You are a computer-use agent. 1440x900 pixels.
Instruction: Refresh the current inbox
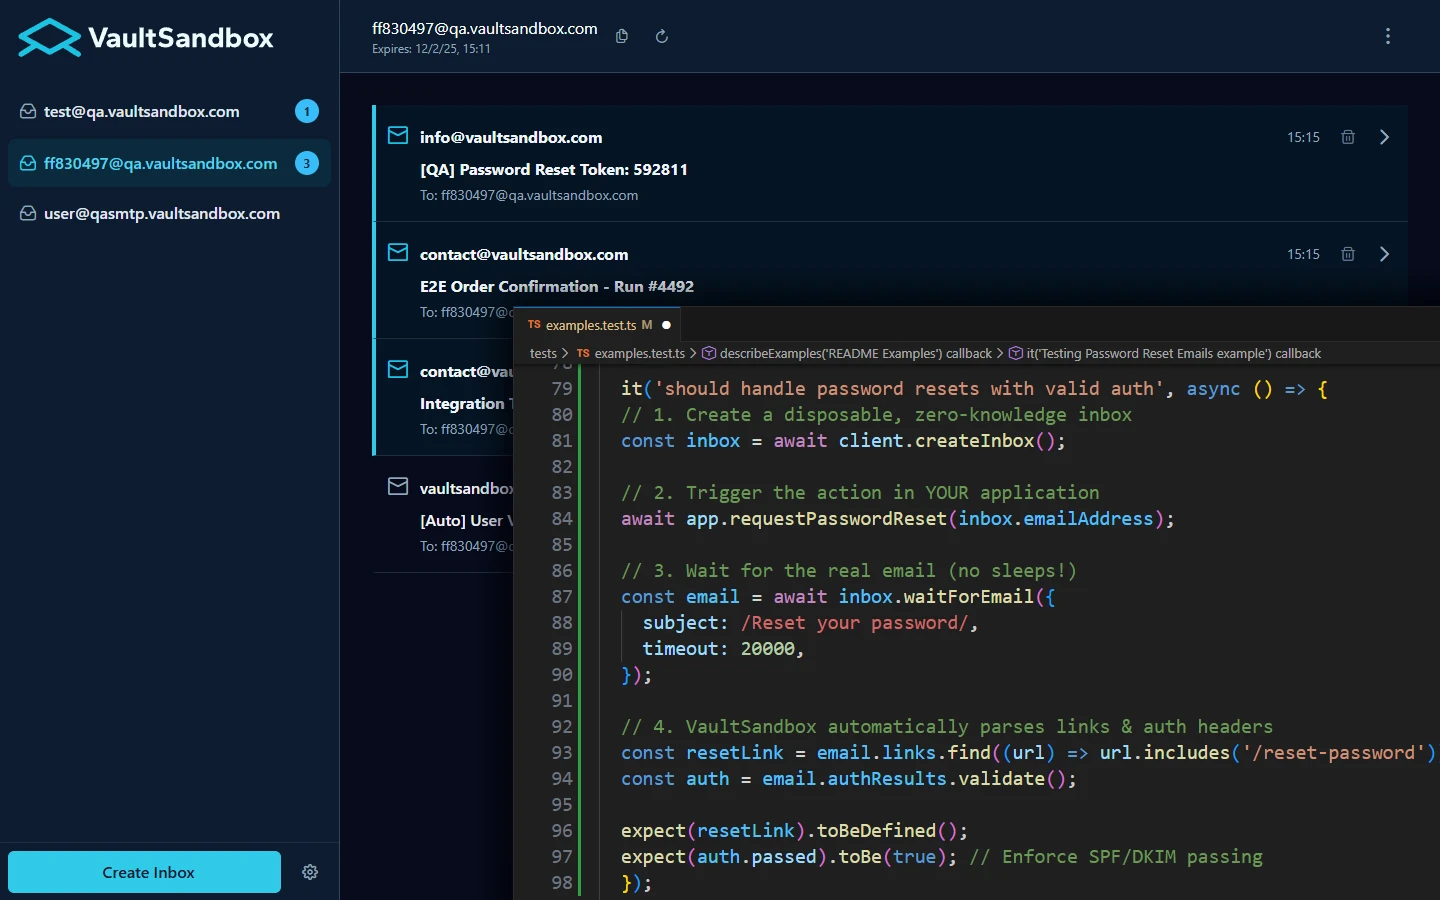660,35
